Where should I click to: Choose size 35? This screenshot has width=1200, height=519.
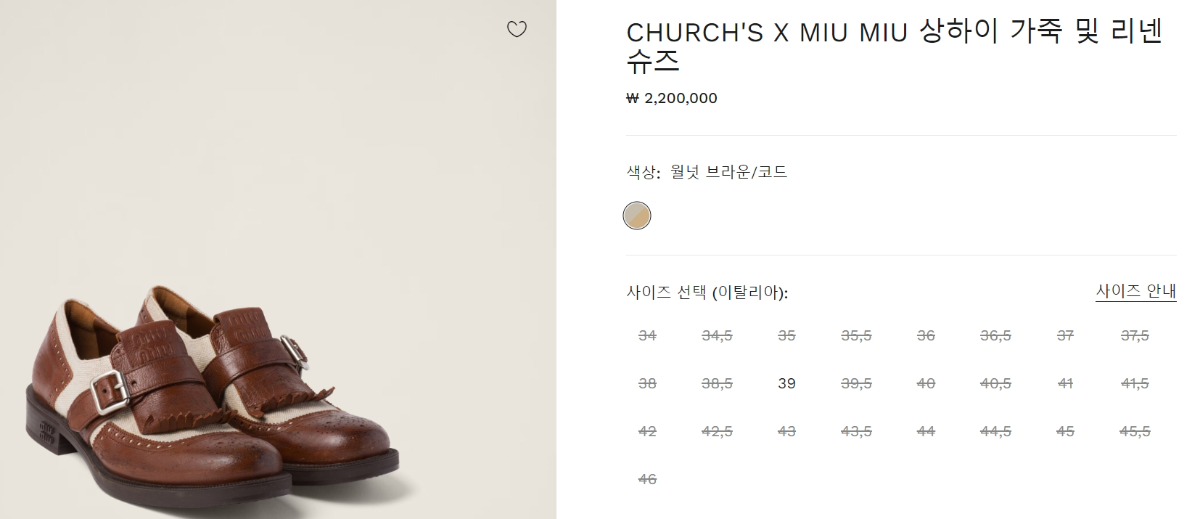787,336
